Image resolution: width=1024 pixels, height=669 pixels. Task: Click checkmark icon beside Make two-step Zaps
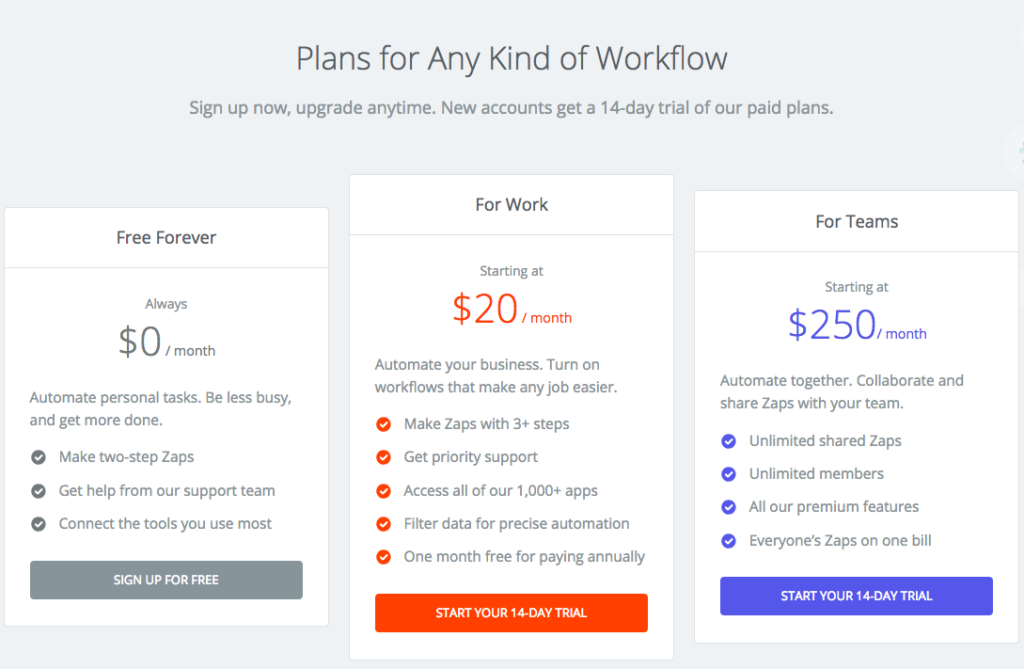(39, 457)
